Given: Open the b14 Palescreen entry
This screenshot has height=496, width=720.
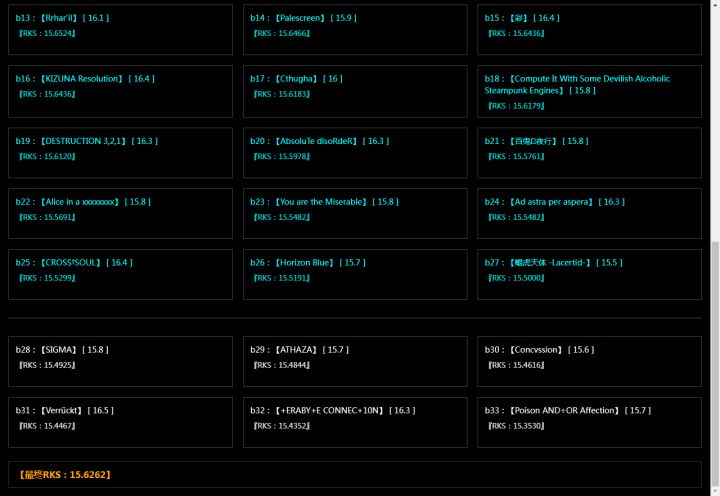Looking at the screenshot, I should tap(355, 29).
